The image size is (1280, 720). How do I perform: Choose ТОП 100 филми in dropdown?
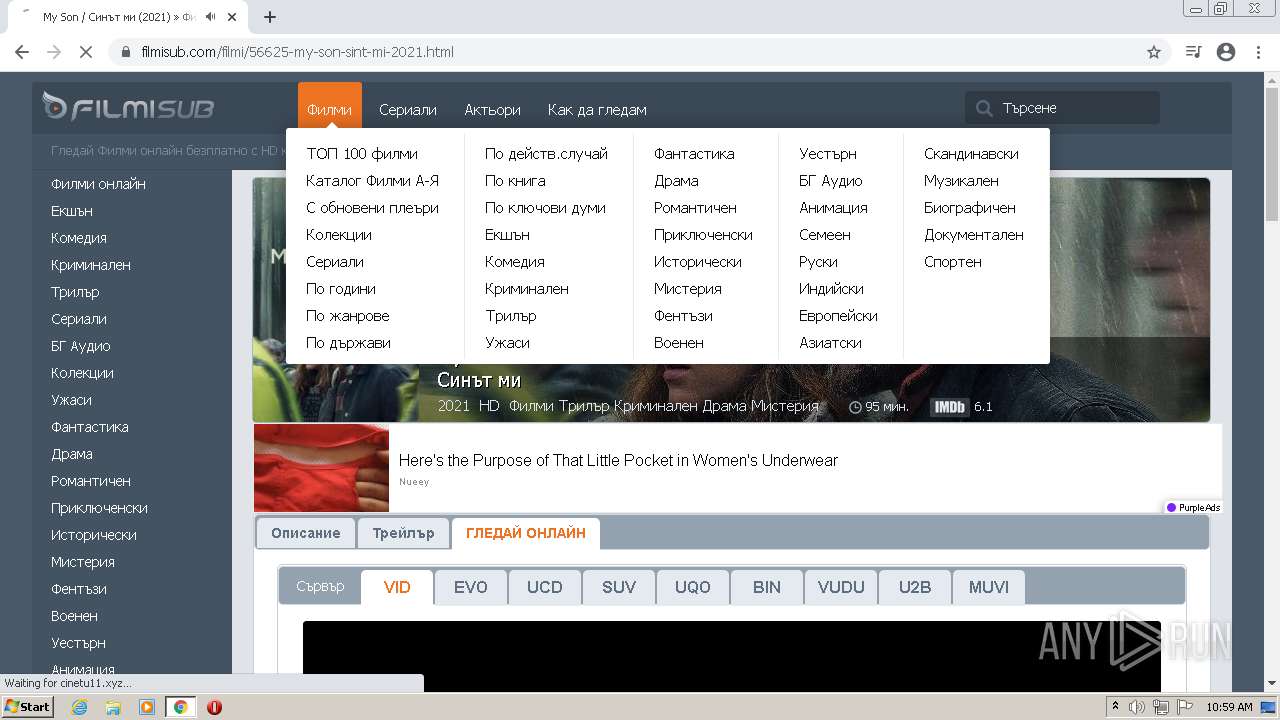coord(362,154)
